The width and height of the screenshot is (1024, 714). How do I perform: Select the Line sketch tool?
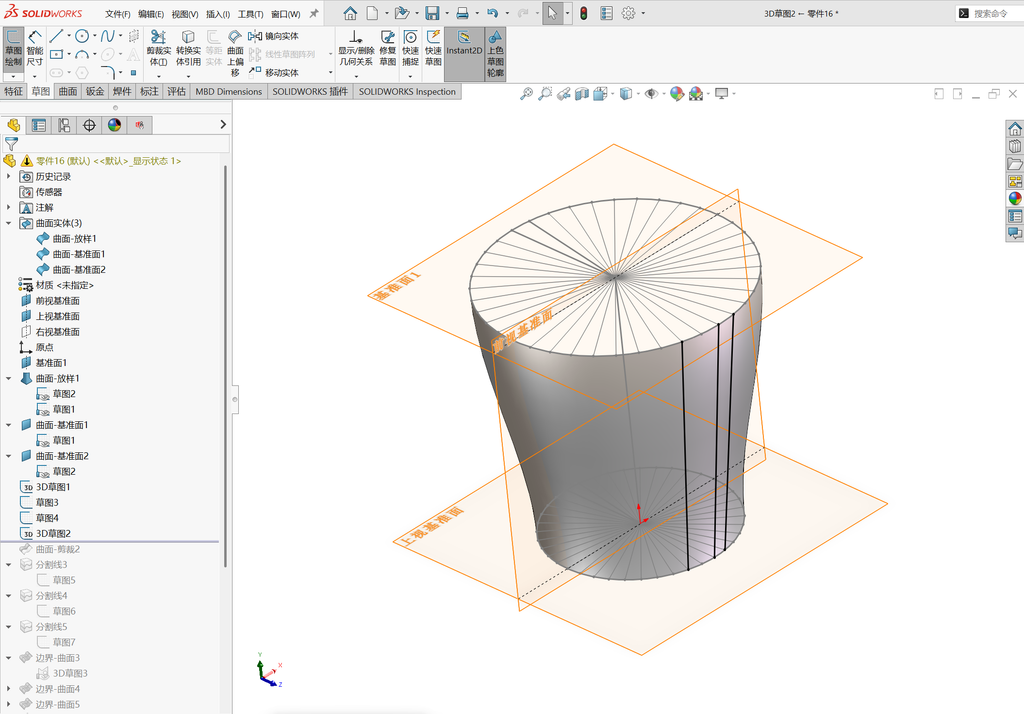[x=56, y=36]
